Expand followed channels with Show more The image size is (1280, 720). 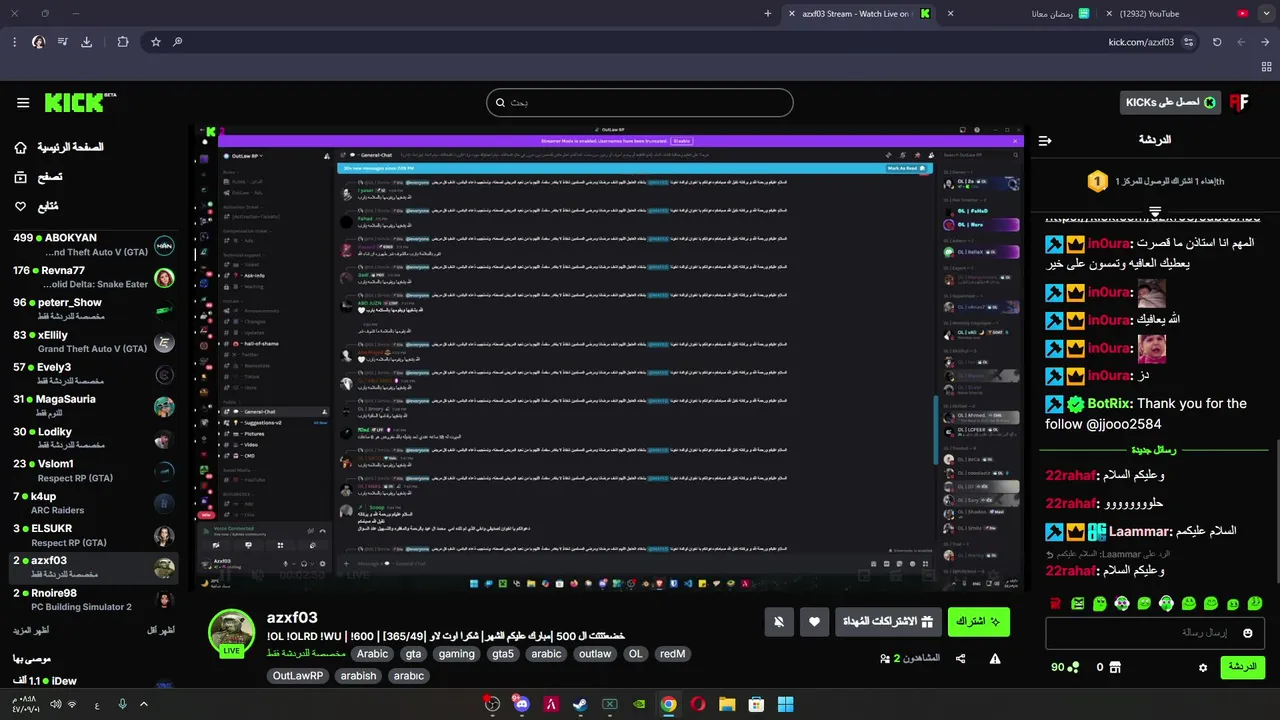[31, 631]
